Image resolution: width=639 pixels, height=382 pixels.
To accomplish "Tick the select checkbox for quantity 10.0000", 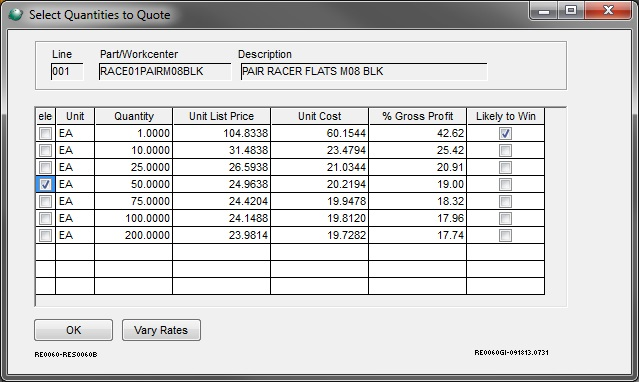I will pyautogui.click(x=45, y=150).
